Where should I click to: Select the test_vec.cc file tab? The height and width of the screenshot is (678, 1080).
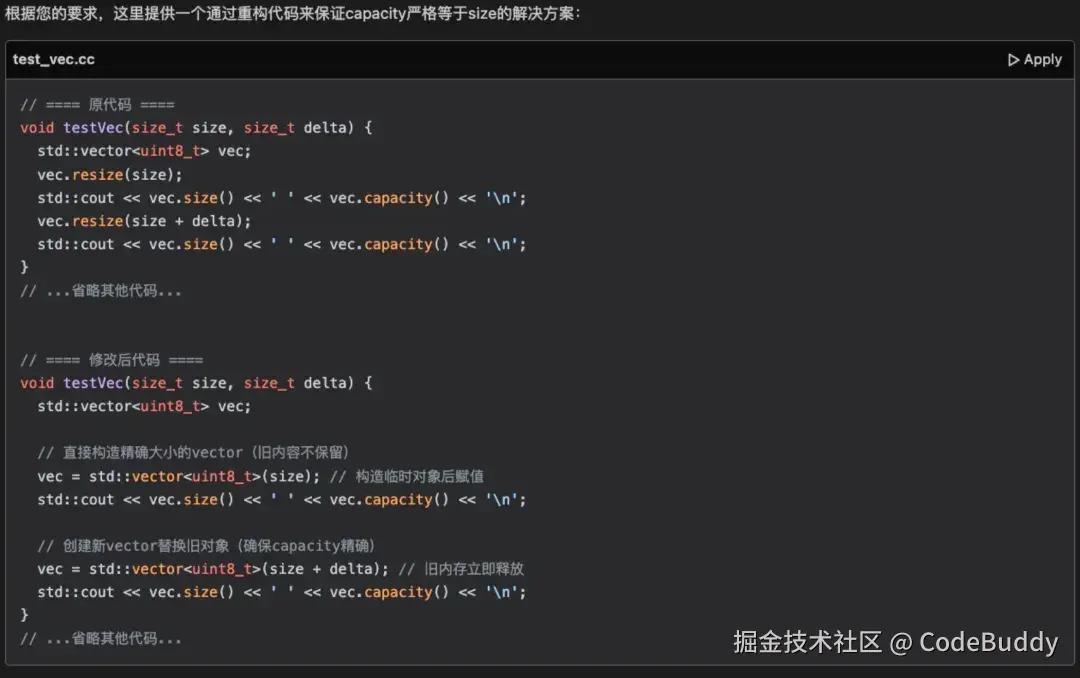(x=54, y=59)
